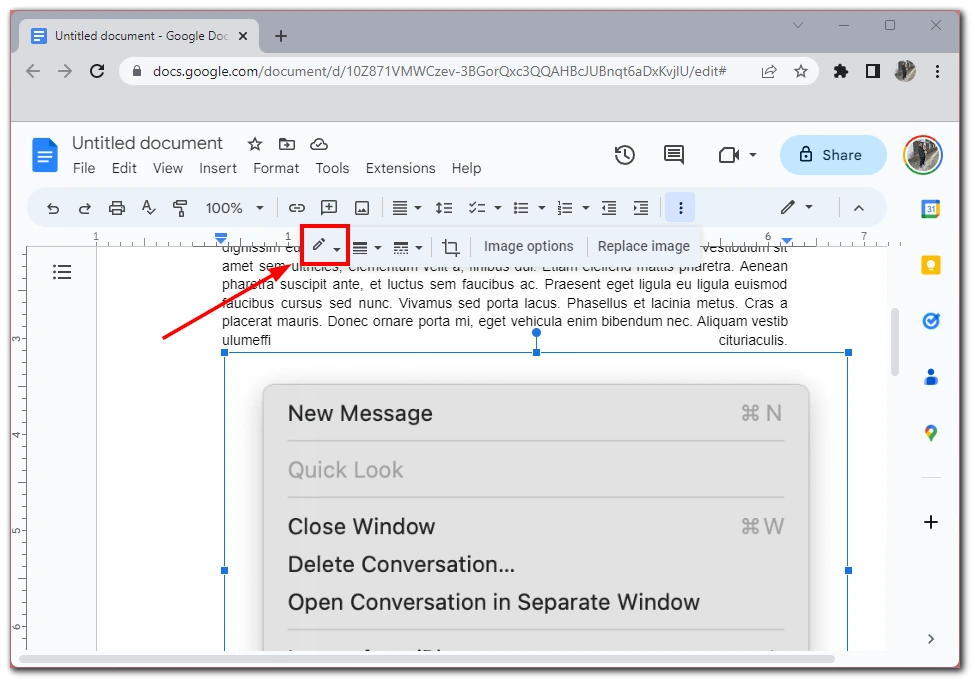
Task: Hide the menus with collapse arrow
Action: coord(858,208)
